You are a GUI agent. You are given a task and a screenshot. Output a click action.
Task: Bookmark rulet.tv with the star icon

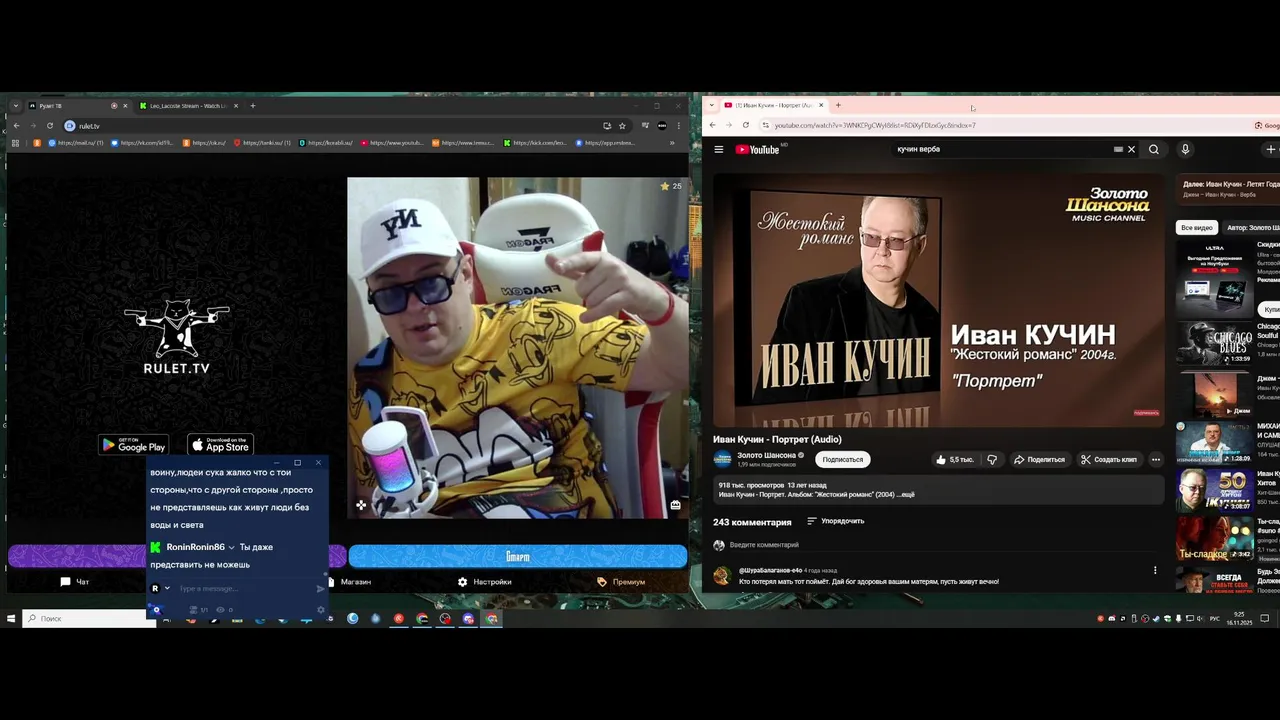click(x=622, y=126)
